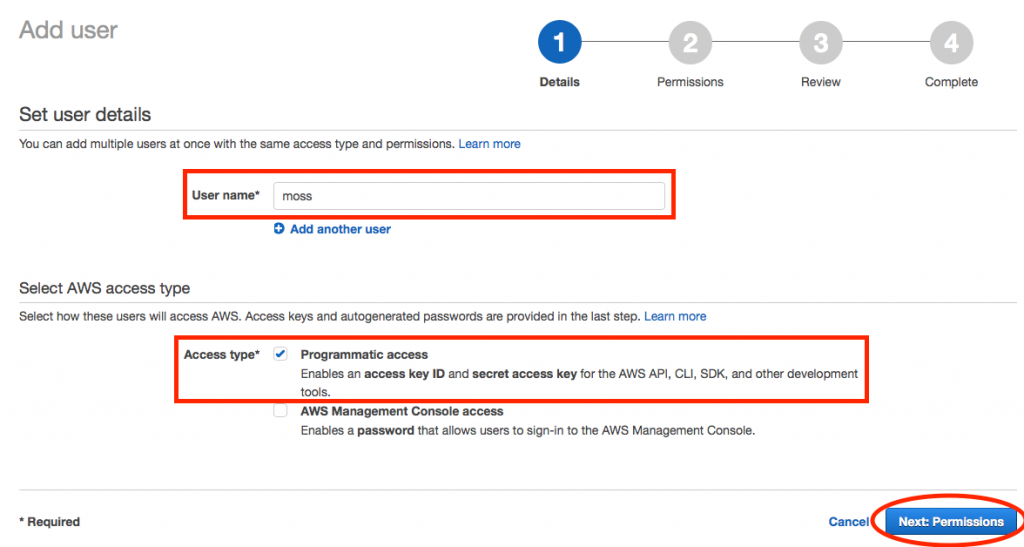
Task: Open Learn more link about multiple users
Action: tap(489, 144)
